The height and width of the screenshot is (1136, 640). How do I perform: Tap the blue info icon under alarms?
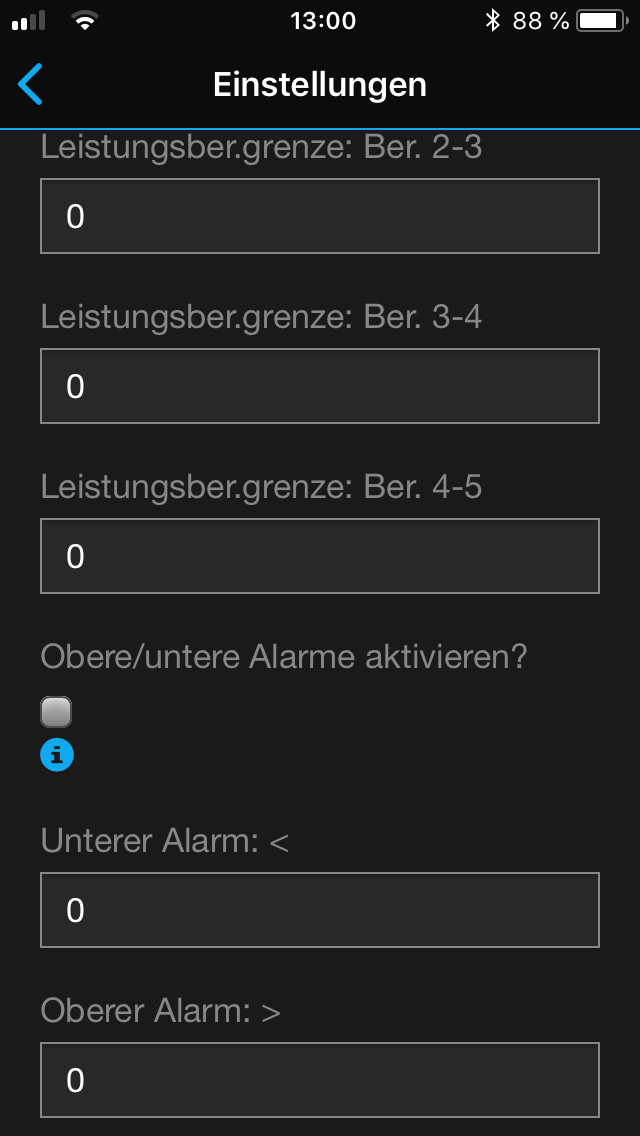click(57, 756)
